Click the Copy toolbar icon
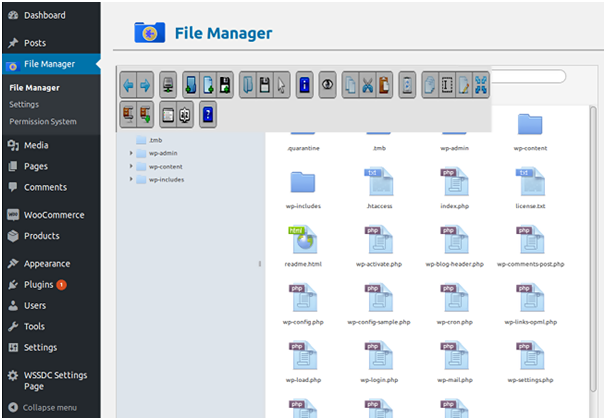This screenshot has height=420, width=606. (x=351, y=85)
